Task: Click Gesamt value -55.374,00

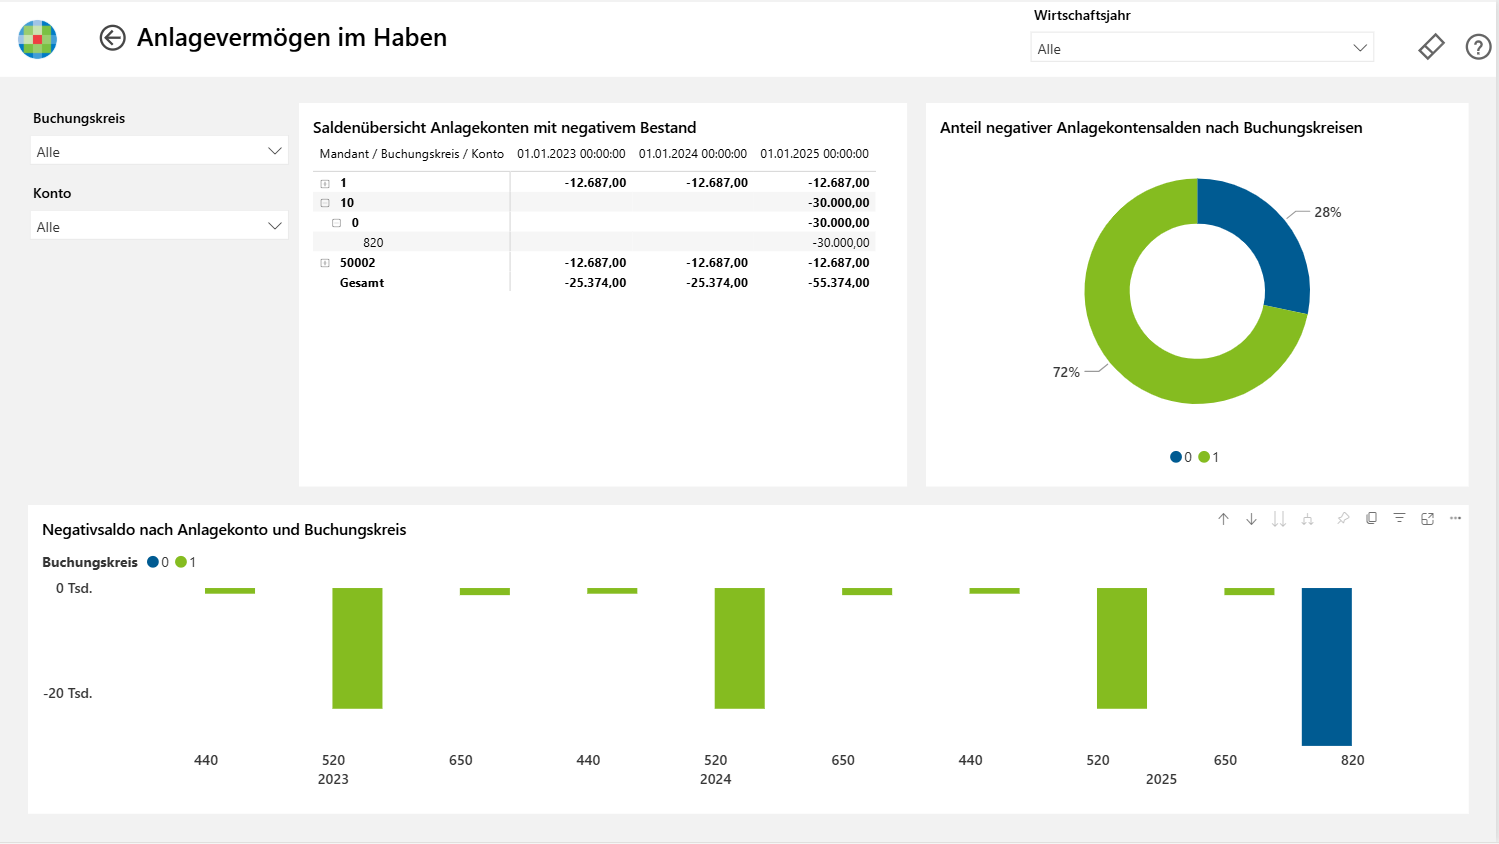Action: (838, 283)
